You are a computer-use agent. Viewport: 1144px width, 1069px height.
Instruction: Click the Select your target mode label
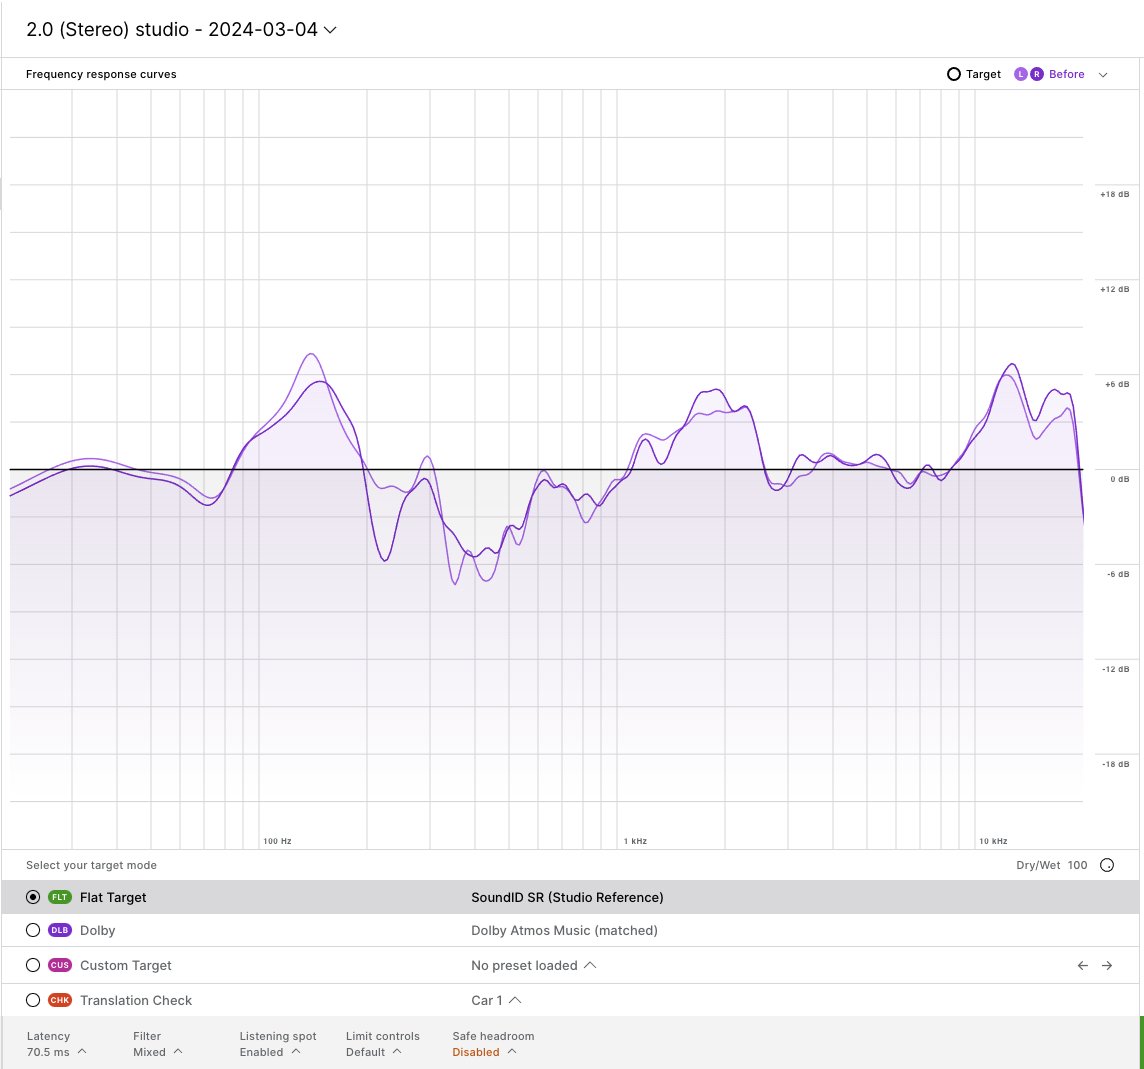pyautogui.click(x=91, y=865)
